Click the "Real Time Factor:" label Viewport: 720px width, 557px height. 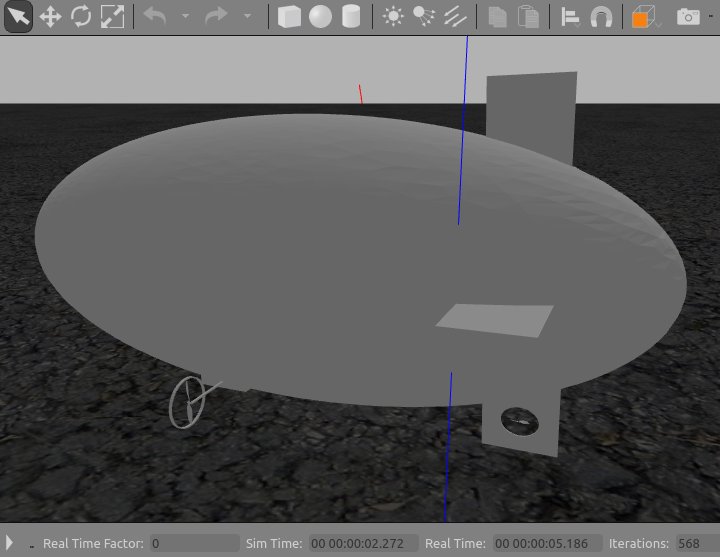[x=93, y=544]
